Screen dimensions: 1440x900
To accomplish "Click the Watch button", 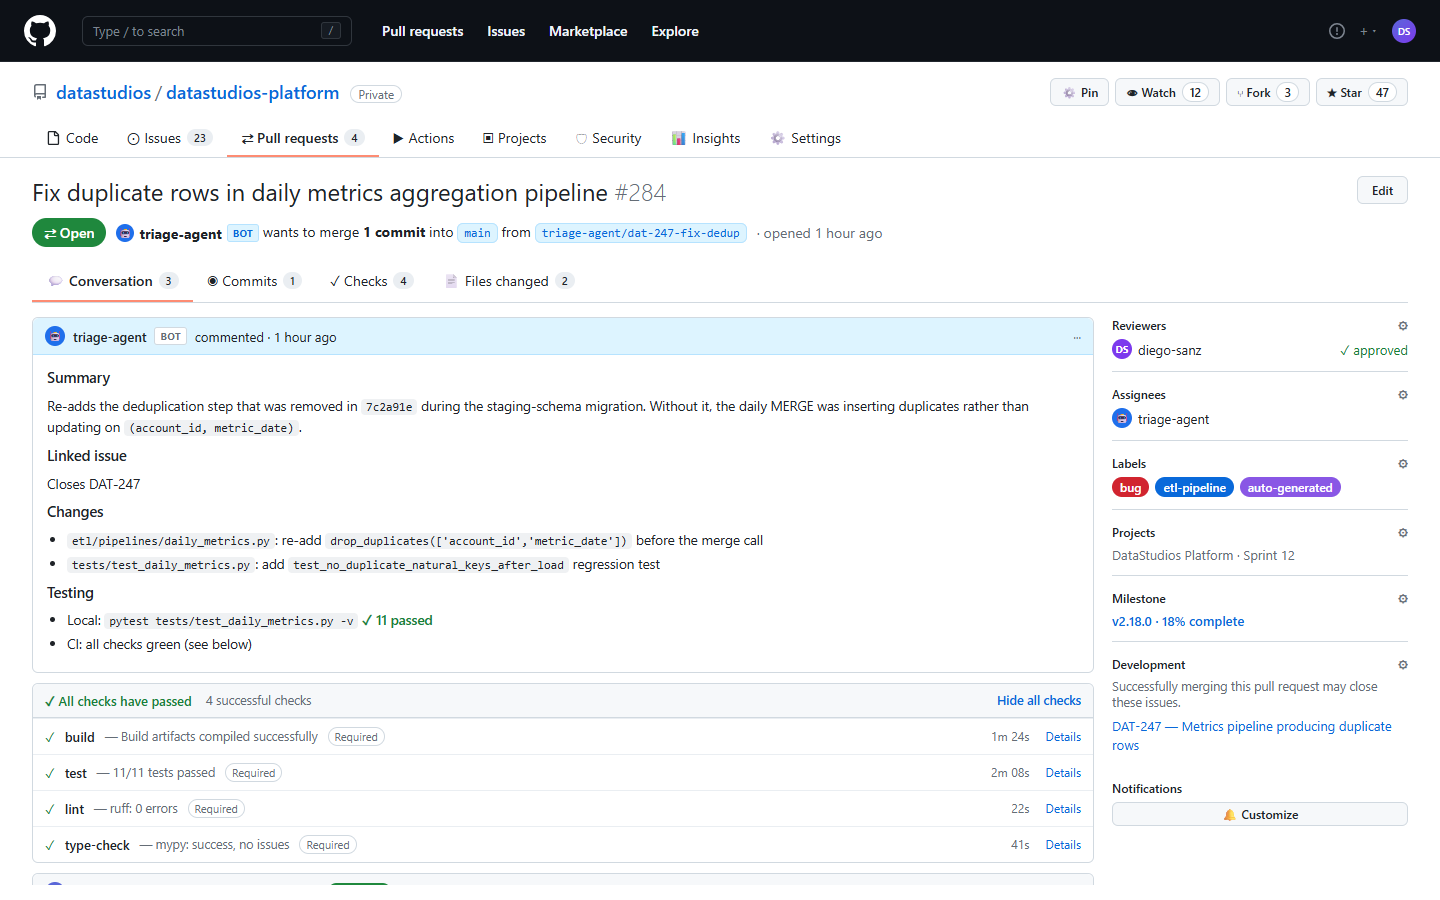I will (x=1167, y=92).
